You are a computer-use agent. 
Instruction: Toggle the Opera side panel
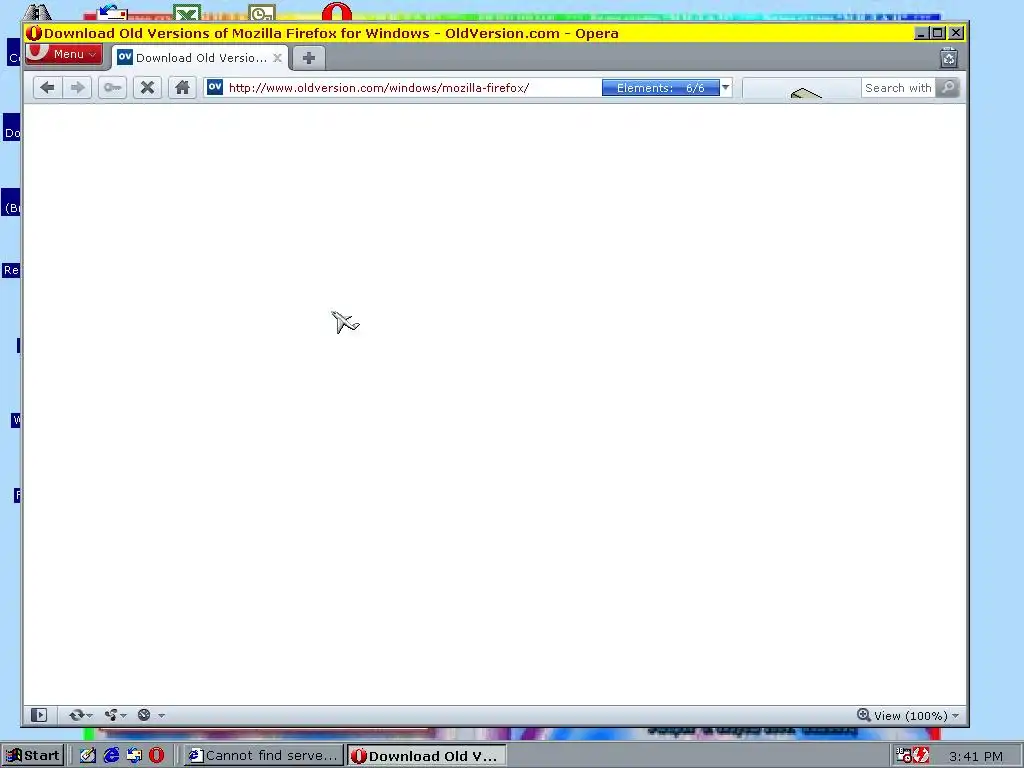(39, 715)
